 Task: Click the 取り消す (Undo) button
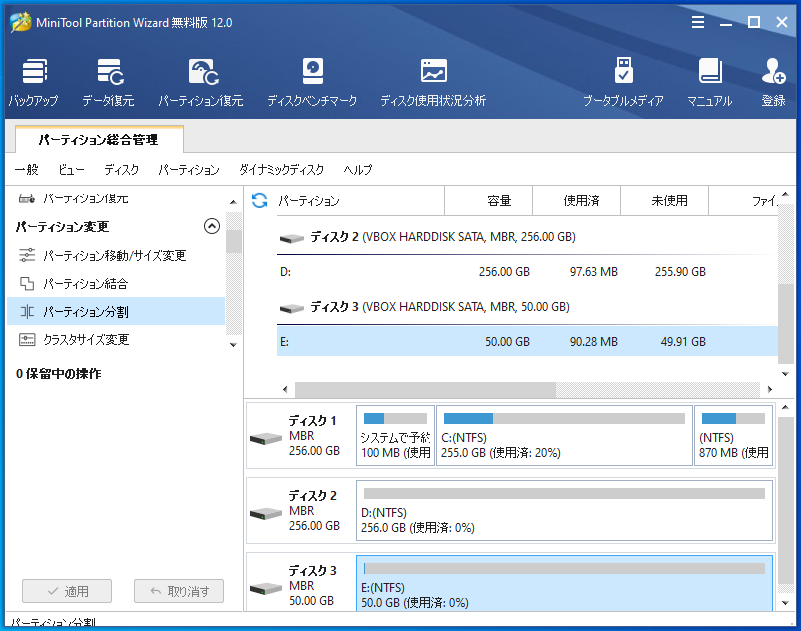click(x=179, y=591)
